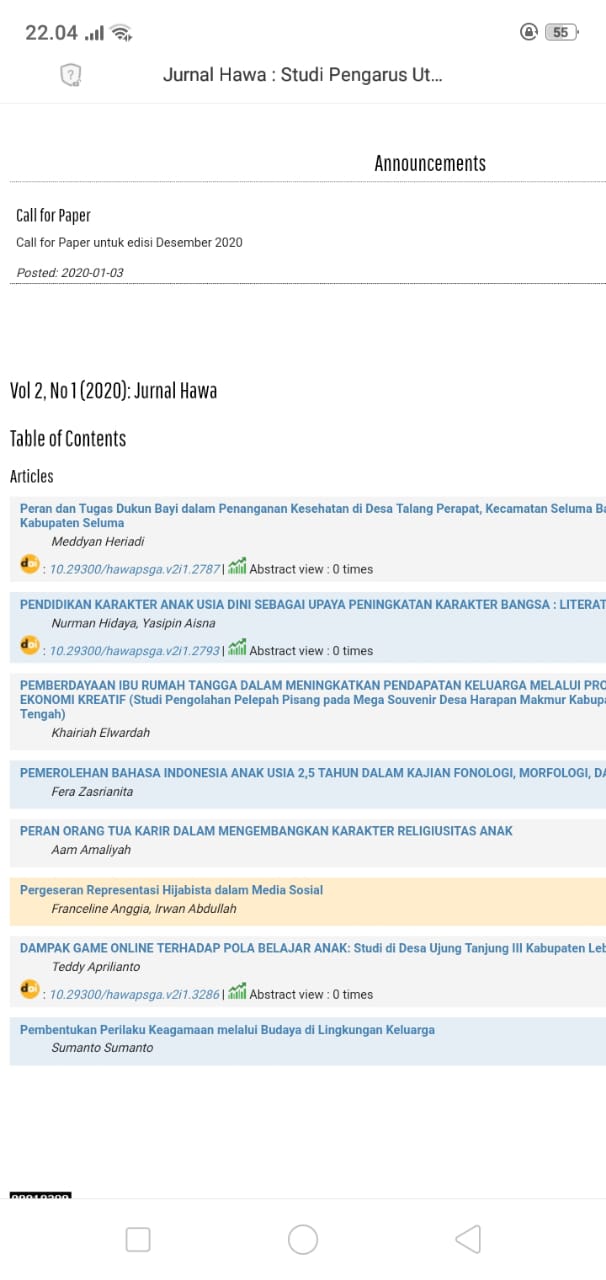Click DOI badge icon for Nurman Hidaya article

click(30, 647)
